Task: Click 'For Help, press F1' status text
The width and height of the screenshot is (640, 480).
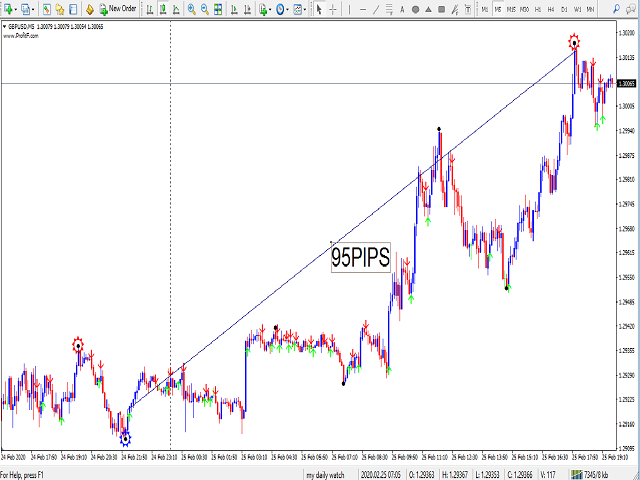Action: pos(22,475)
